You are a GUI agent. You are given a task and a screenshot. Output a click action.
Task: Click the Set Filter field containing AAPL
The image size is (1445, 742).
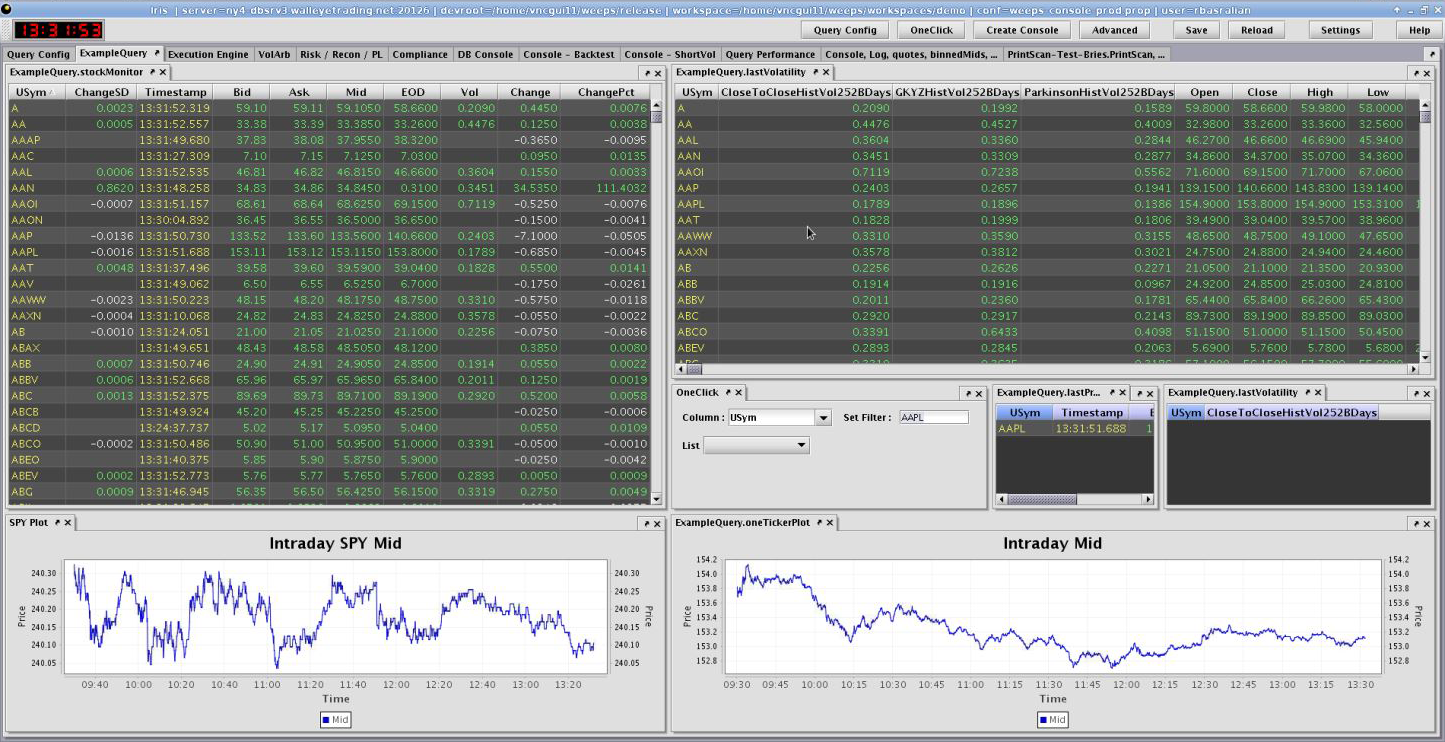click(x=933, y=418)
